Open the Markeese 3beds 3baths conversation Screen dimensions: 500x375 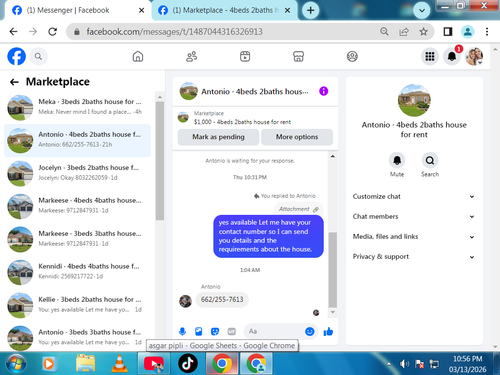coord(77,239)
